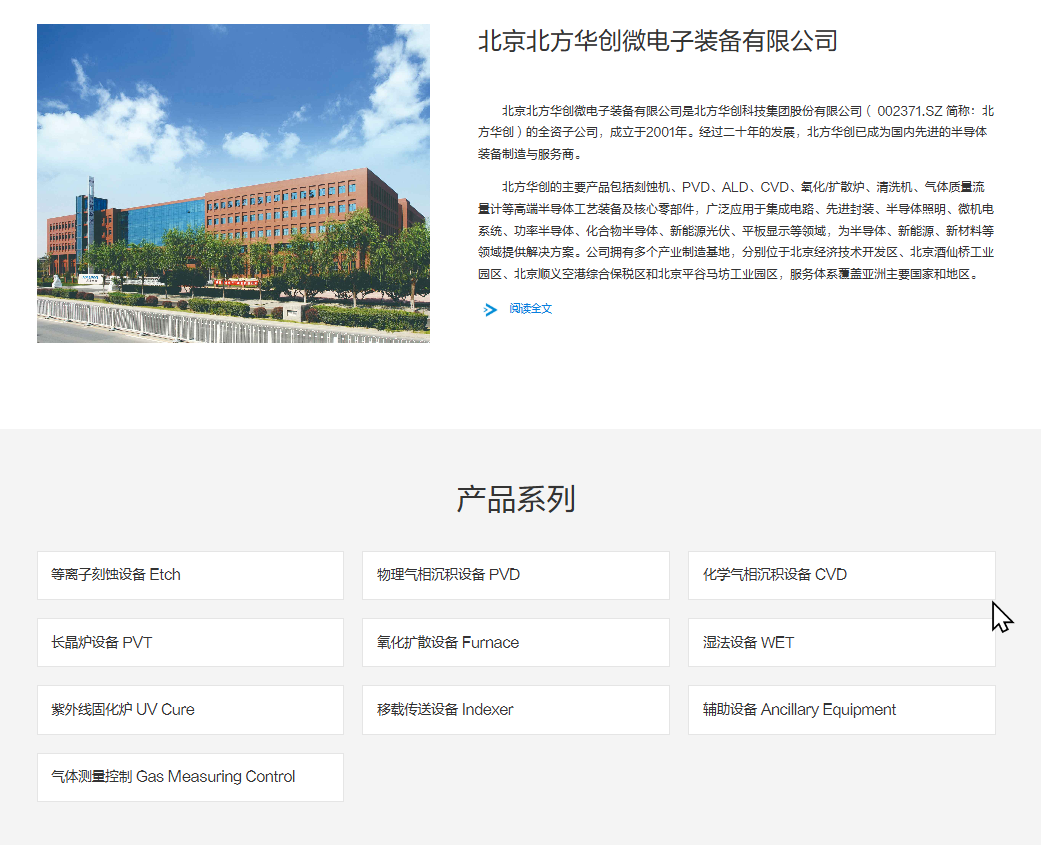Click the 产品系列 section heading
This screenshot has width=1041, height=845.
516,499
